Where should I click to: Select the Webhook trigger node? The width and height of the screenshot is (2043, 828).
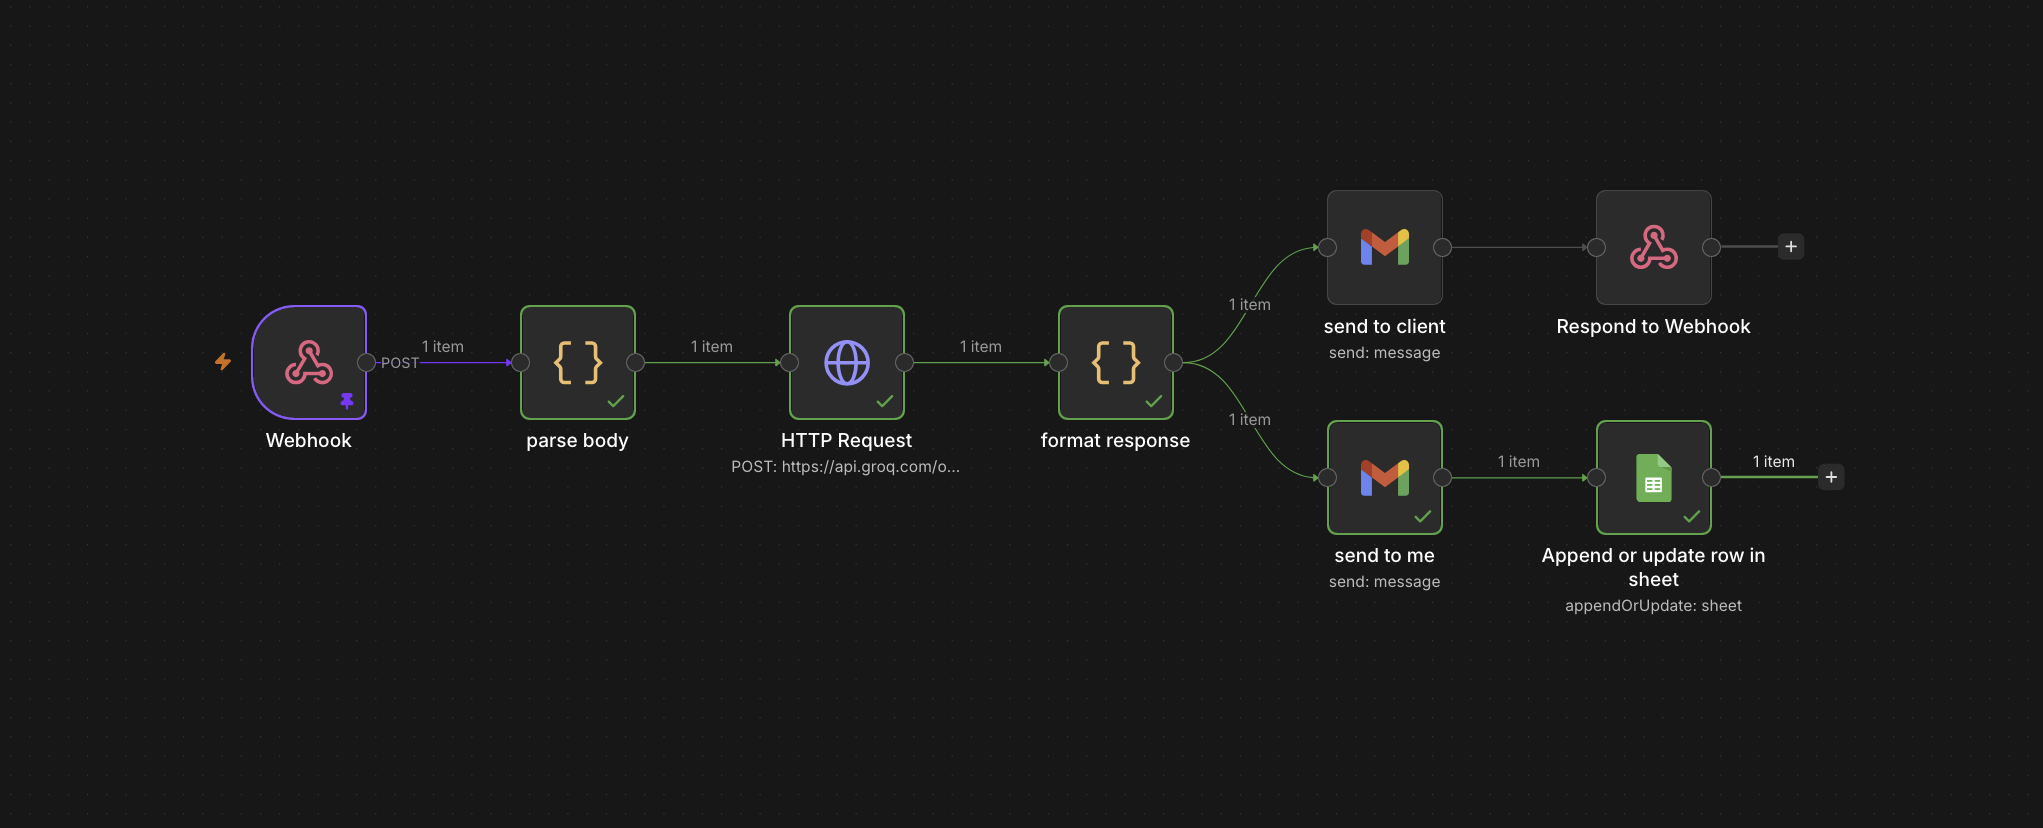[x=309, y=362]
